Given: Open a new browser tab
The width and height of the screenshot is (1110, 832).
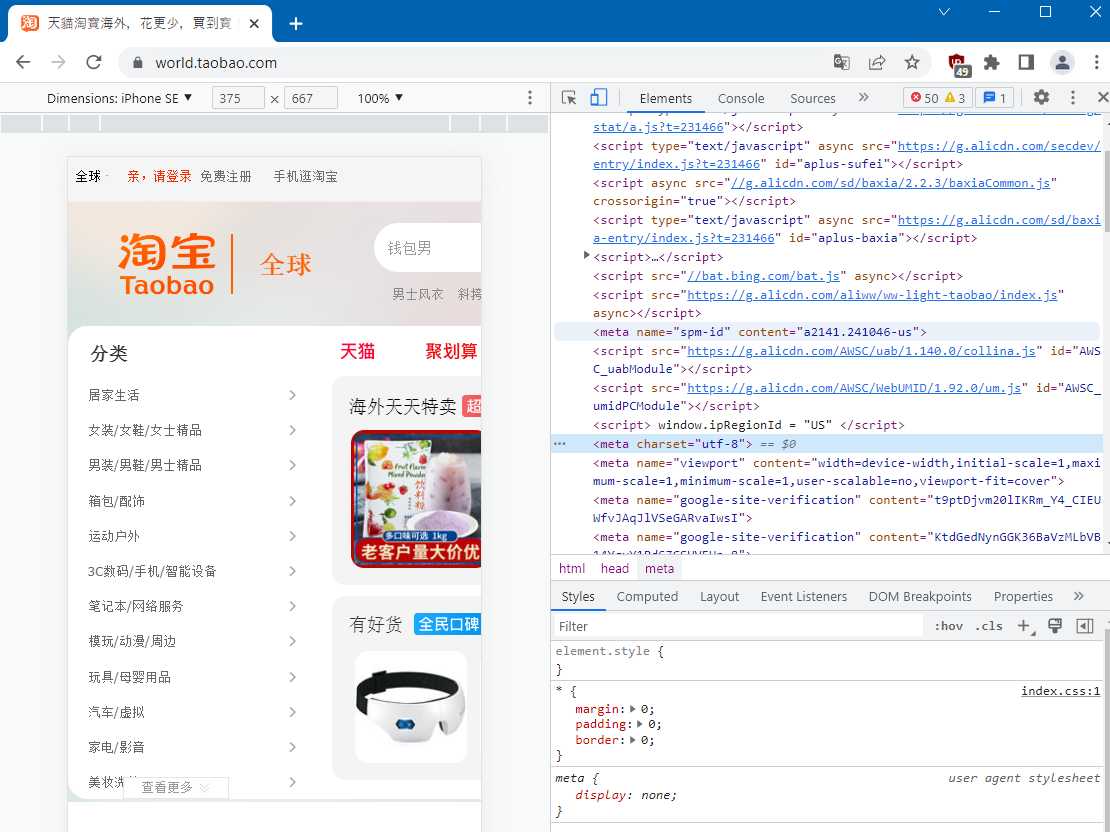Looking at the screenshot, I should (296, 23).
